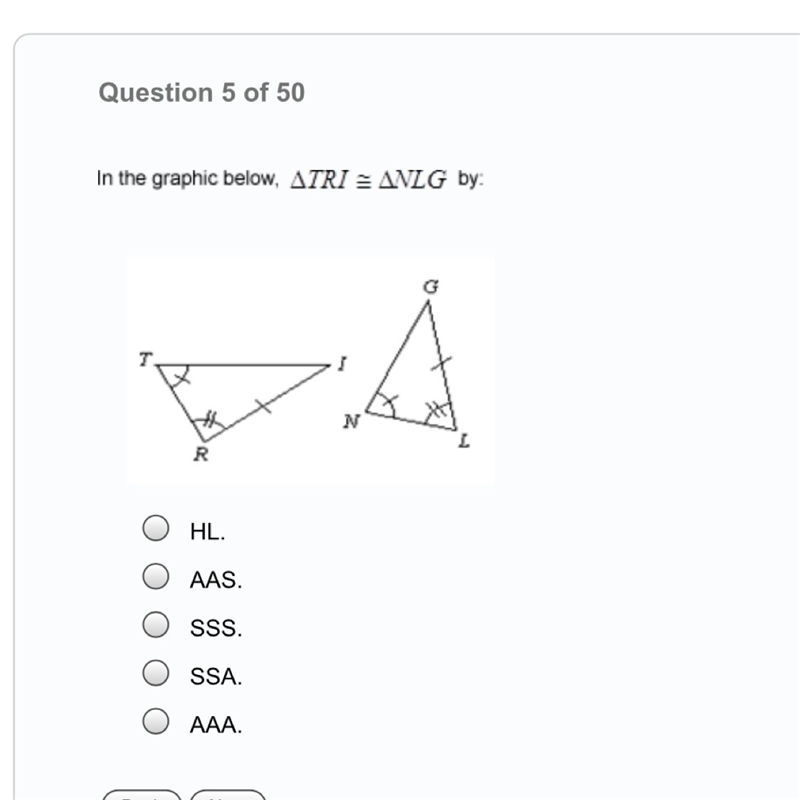Pick the SSS. radio button

[156, 624]
